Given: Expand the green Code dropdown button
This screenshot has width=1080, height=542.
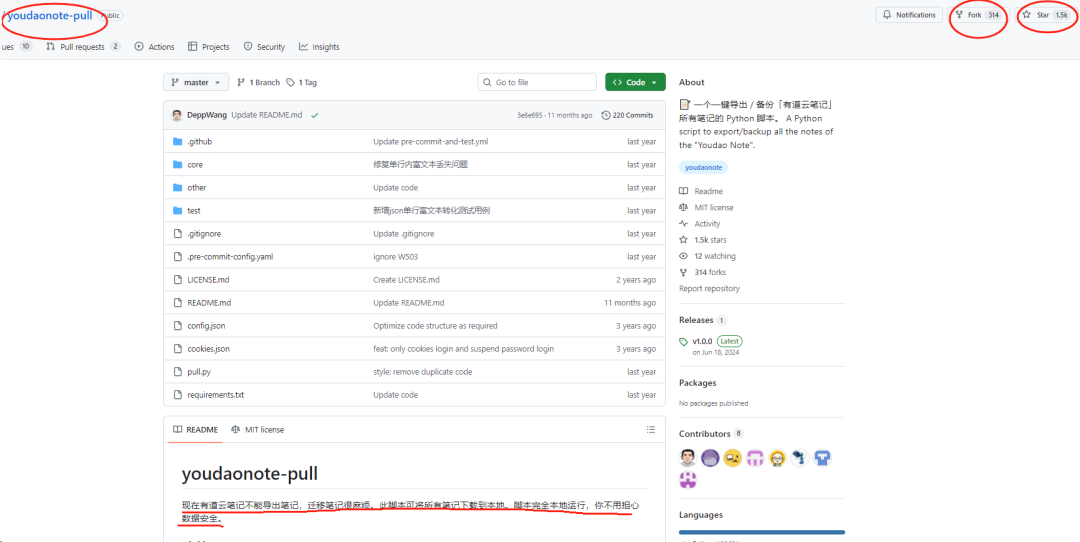Looking at the screenshot, I should tap(635, 82).
